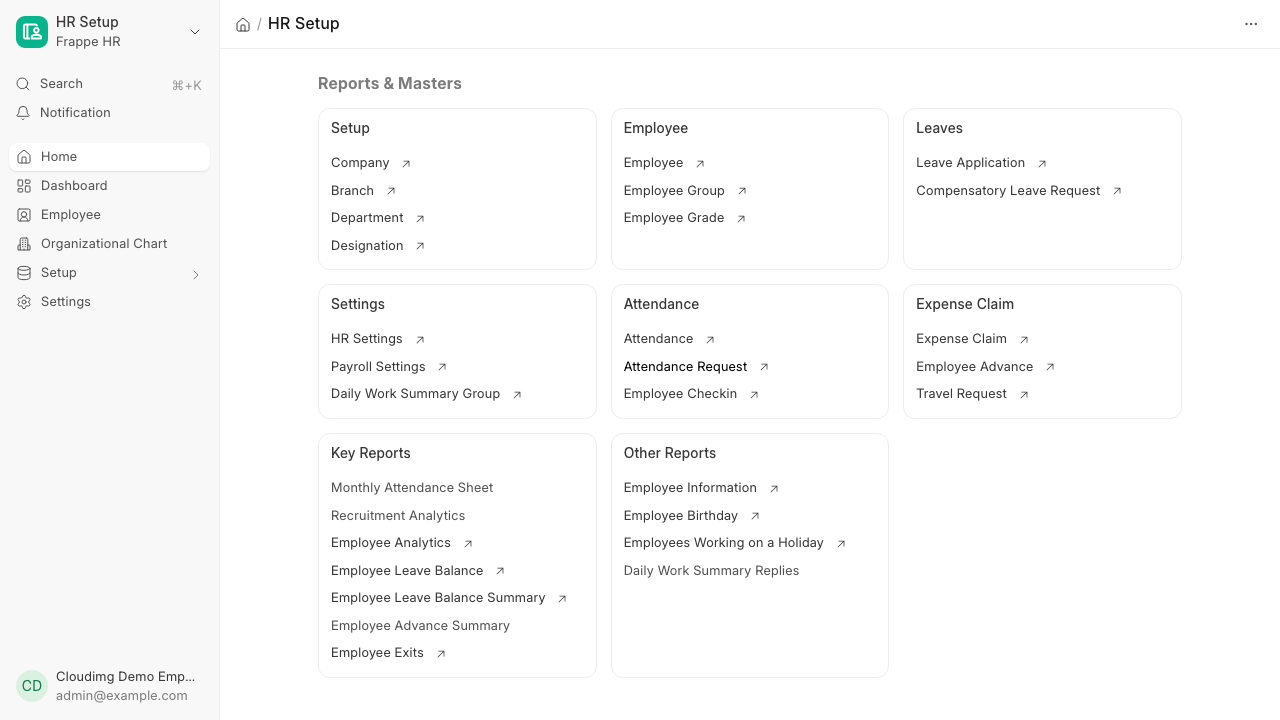Open Notification via the bell icon
The image size is (1280, 720).
(x=23, y=113)
